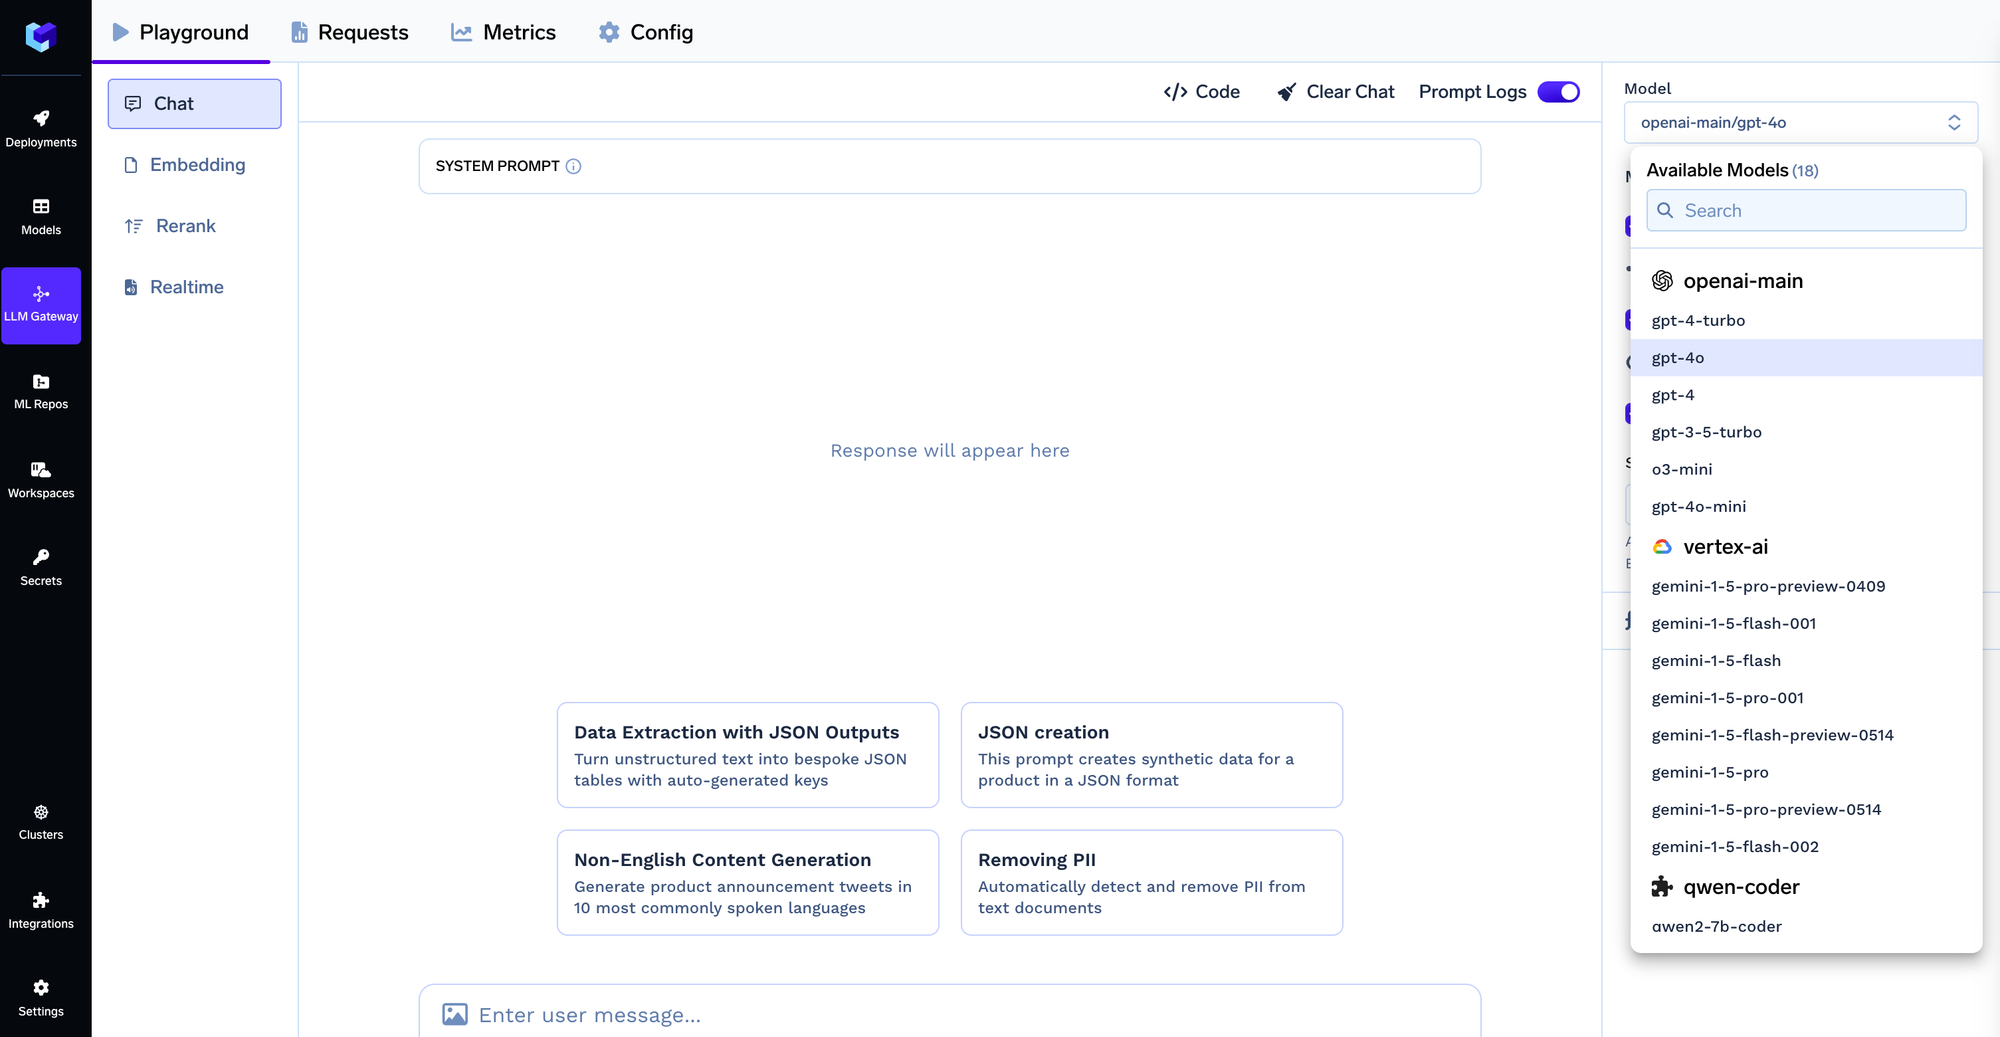
Task: Click the model Search field
Action: (1806, 211)
